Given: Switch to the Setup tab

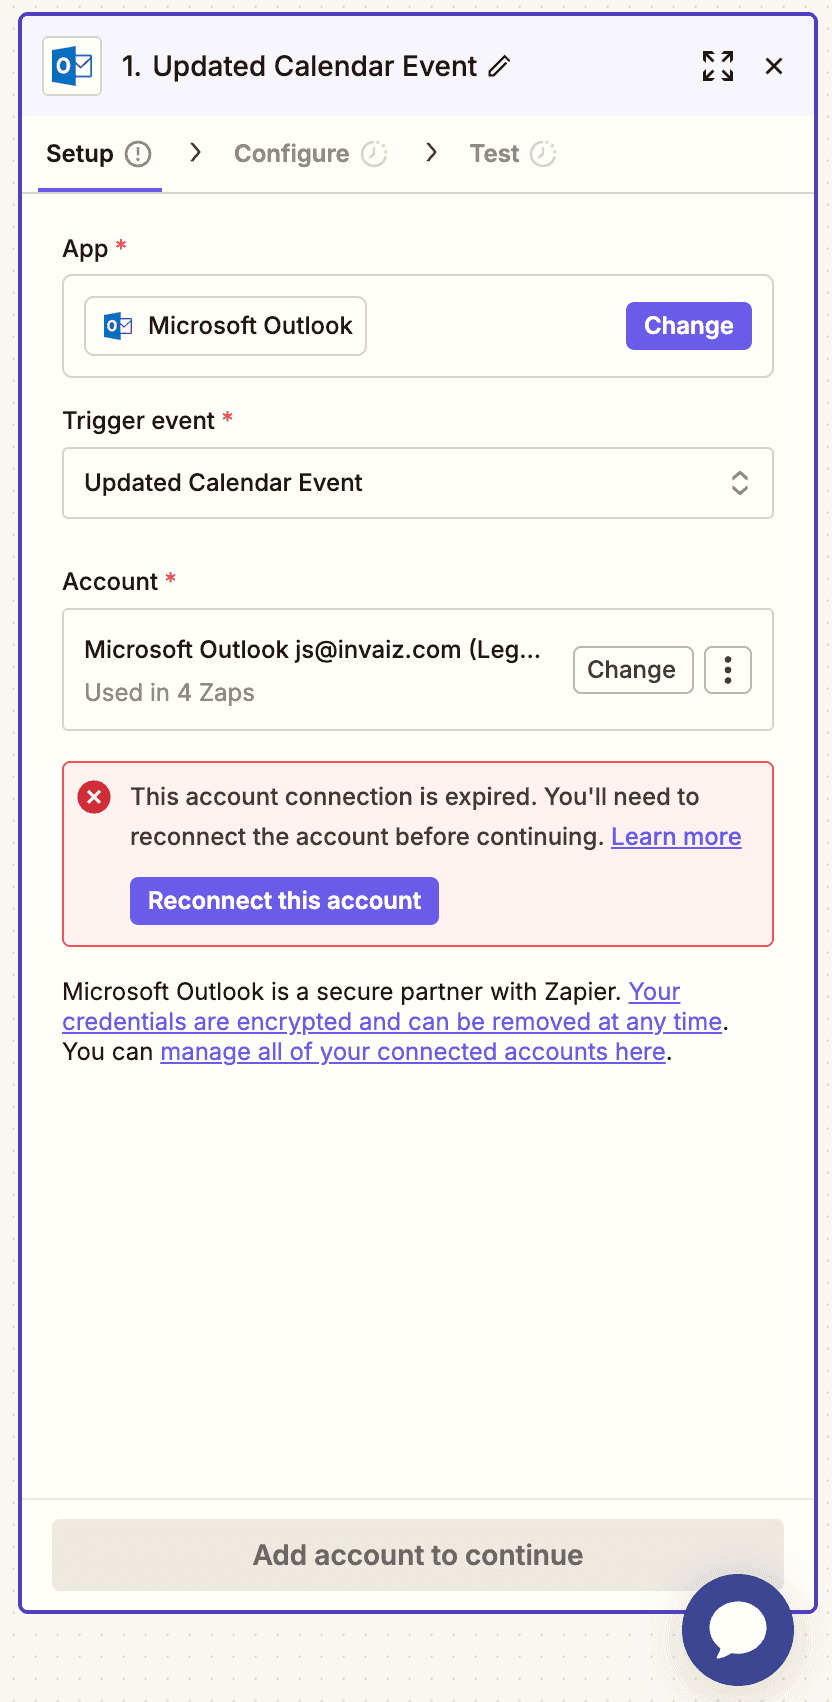Looking at the screenshot, I should click(99, 154).
